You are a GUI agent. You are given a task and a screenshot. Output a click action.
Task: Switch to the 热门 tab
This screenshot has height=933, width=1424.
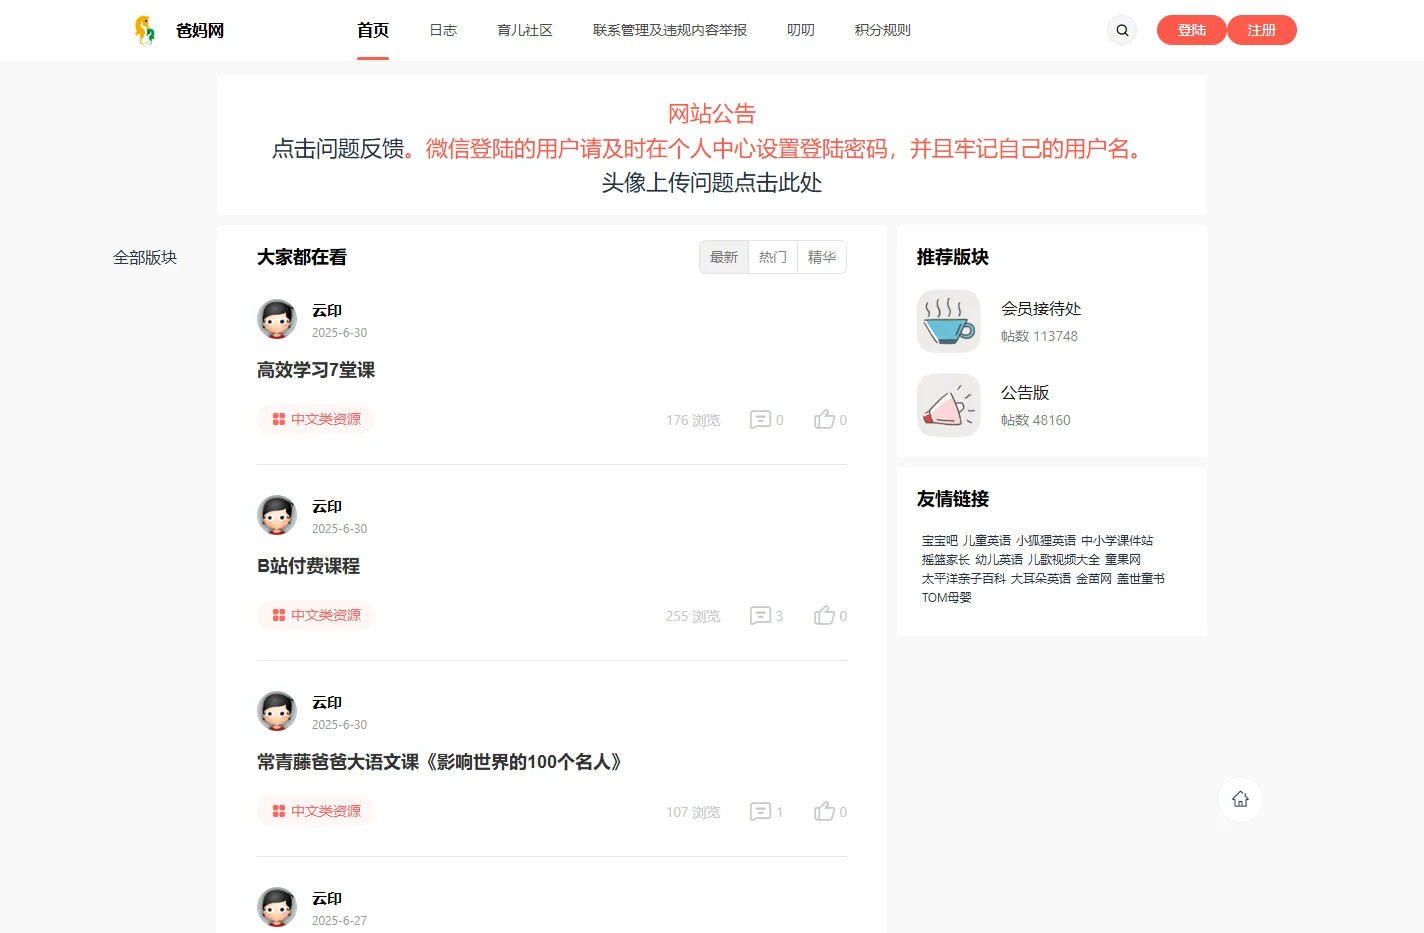point(773,257)
